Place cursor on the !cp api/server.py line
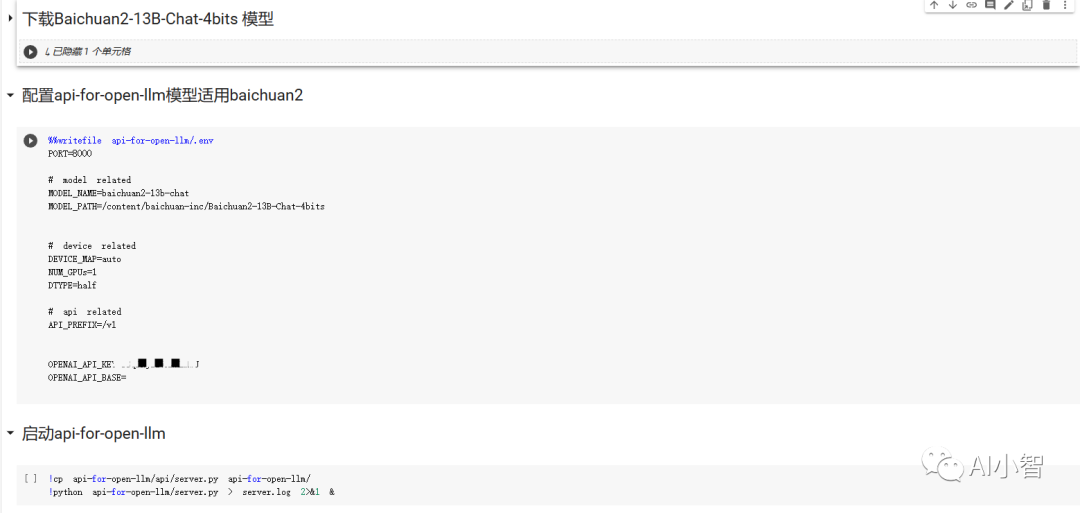Screen dimensions: 1080x513 [179, 479]
